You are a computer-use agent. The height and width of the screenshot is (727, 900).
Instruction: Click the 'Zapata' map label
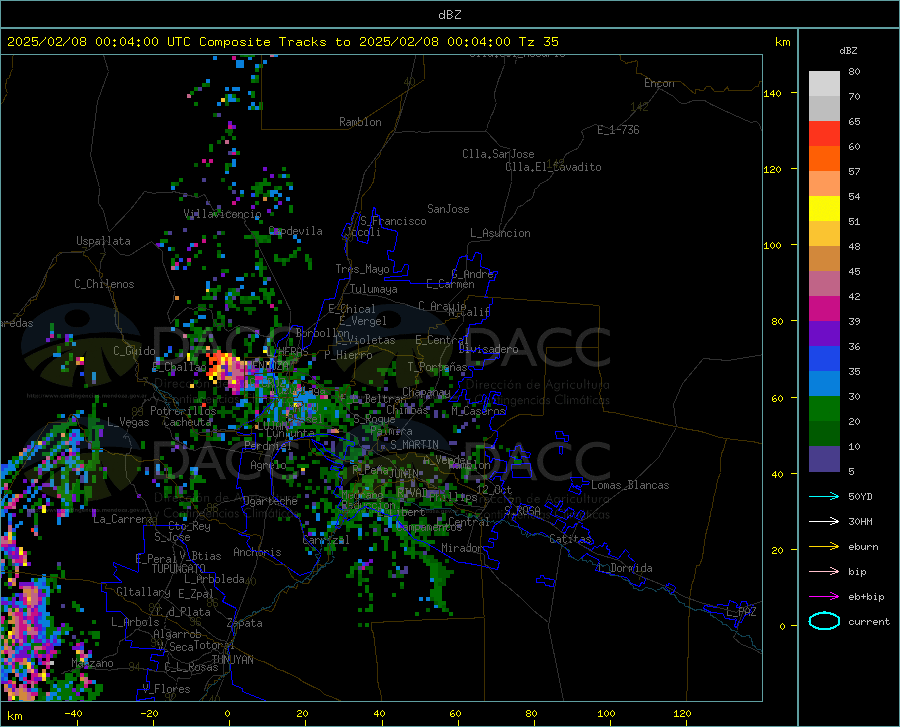pos(245,623)
